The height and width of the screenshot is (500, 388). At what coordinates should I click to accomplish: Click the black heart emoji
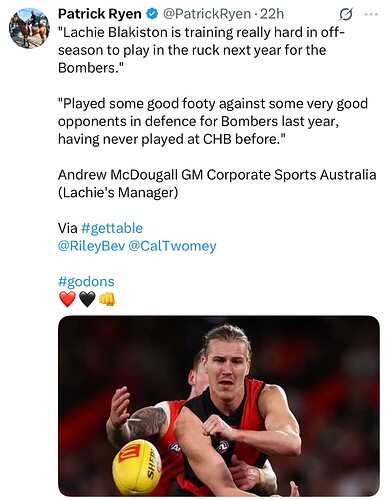[87, 299]
